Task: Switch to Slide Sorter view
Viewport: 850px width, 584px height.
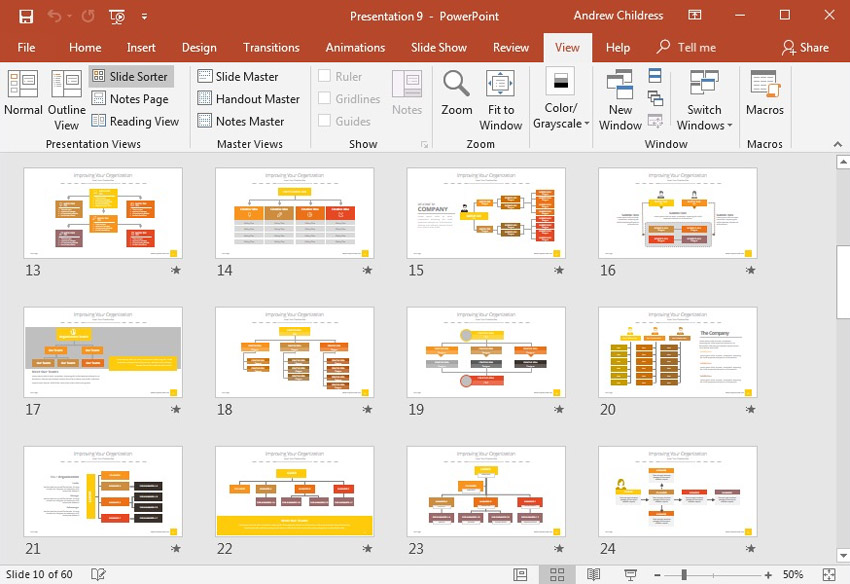Action: point(131,76)
